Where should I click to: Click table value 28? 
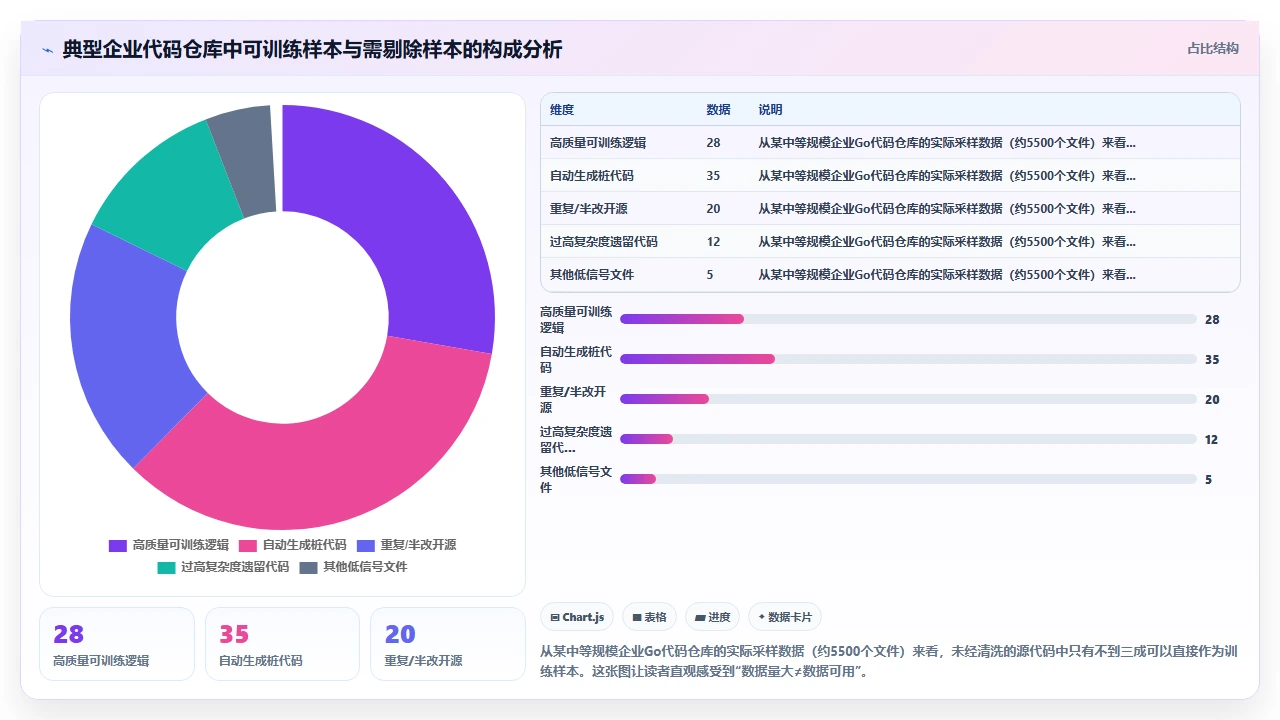tap(713, 143)
